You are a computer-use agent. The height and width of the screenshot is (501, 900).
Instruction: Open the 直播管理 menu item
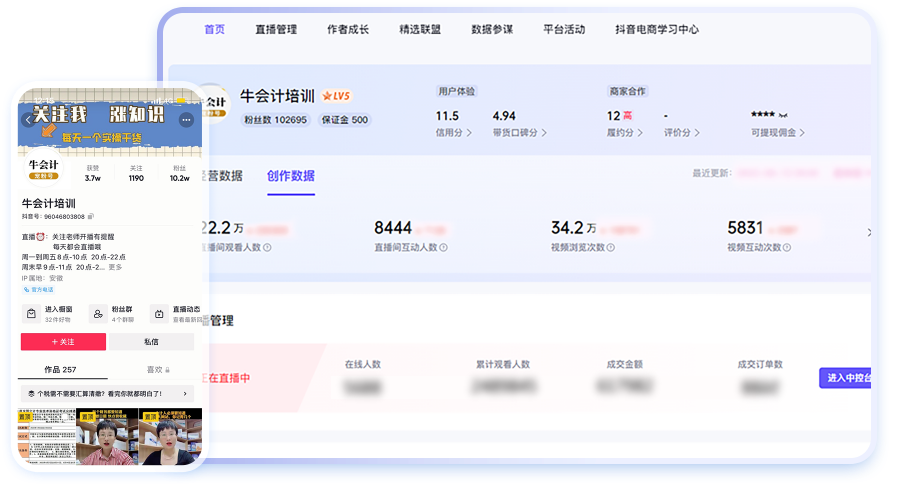click(276, 29)
